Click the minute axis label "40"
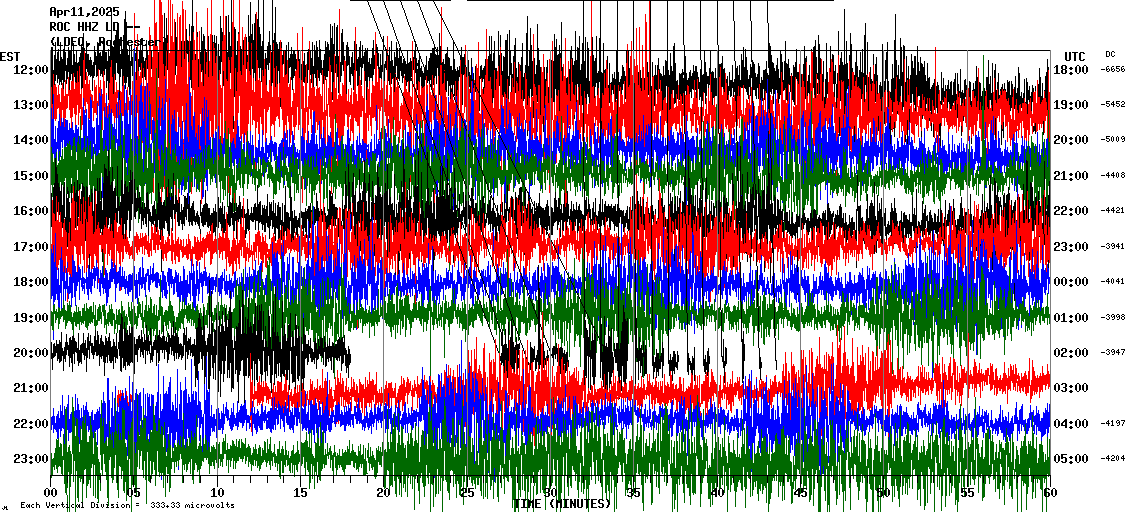Image resolution: width=1130 pixels, height=519 pixels. (x=717, y=493)
